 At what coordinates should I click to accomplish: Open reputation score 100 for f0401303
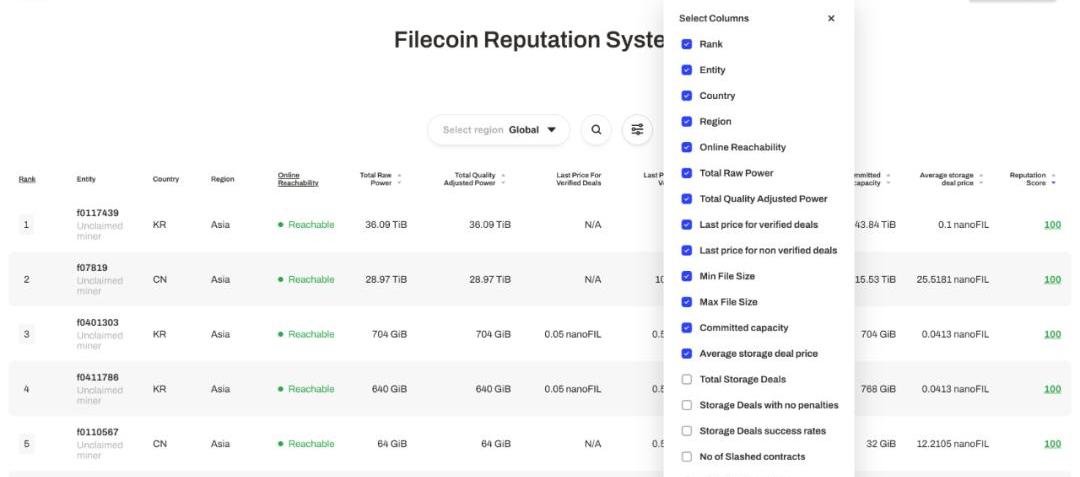pyautogui.click(x=1052, y=334)
